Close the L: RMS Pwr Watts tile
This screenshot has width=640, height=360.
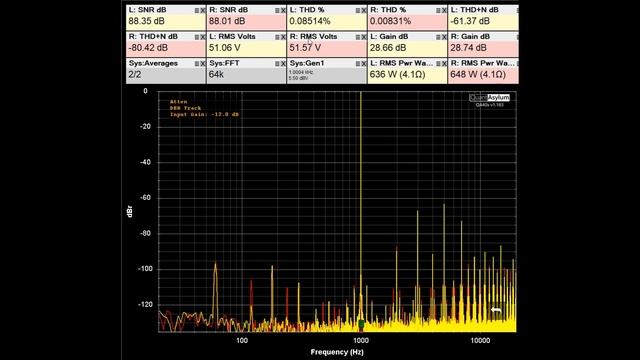(x=444, y=64)
